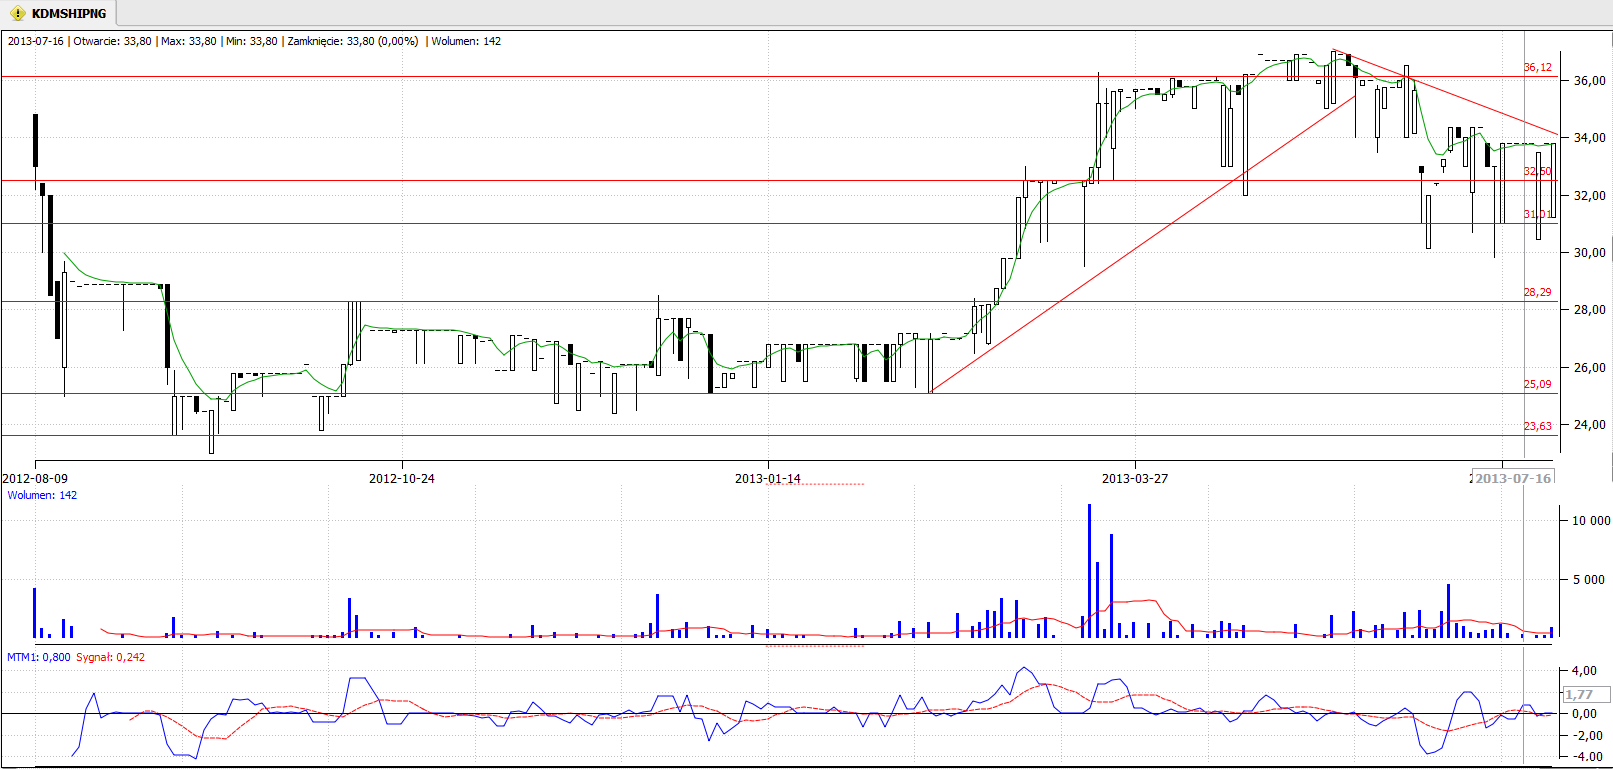This screenshot has height=769, width=1613.
Task: Click the 4,00 momentum axis label
Action: [x=1584, y=671]
